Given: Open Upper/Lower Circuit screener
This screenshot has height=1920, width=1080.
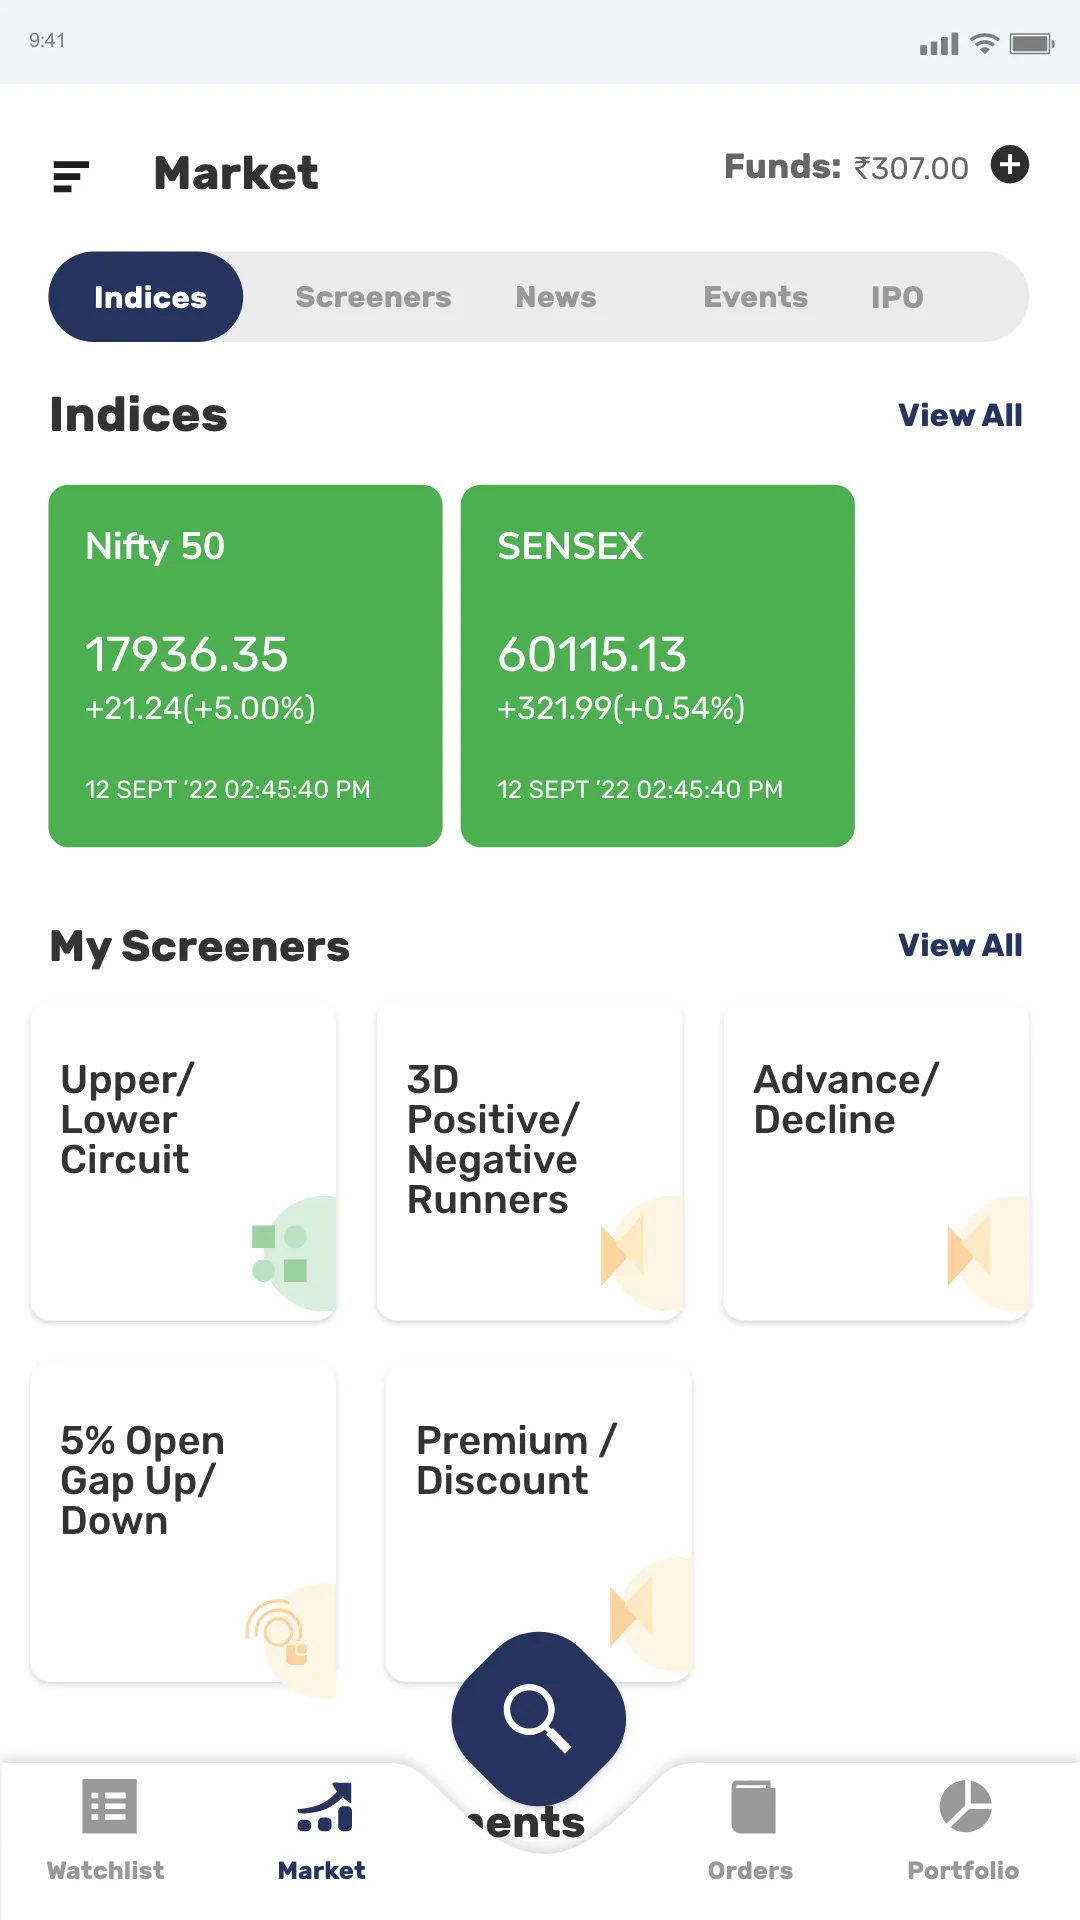Looking at the screenshot, I should [184, 1162].
